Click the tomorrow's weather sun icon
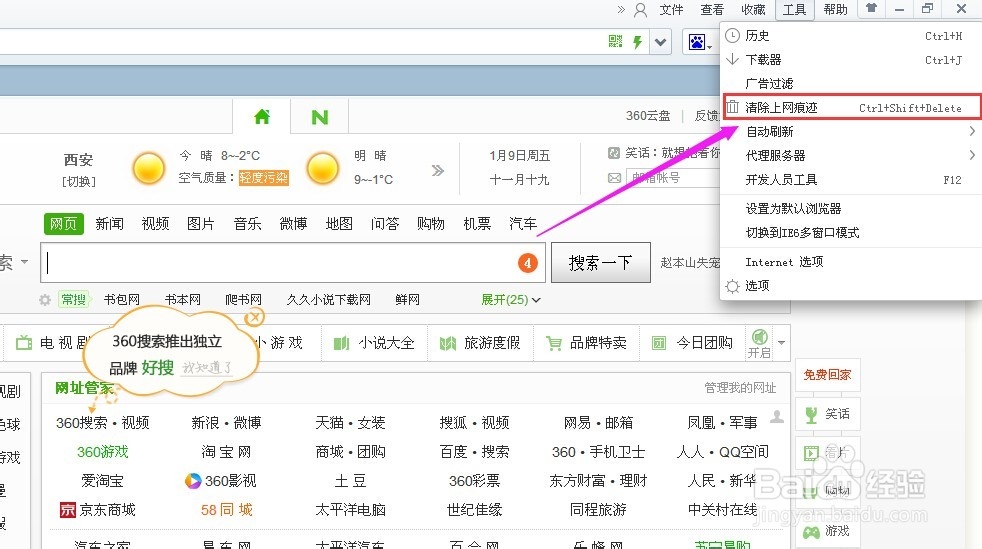 pos(323,168)
